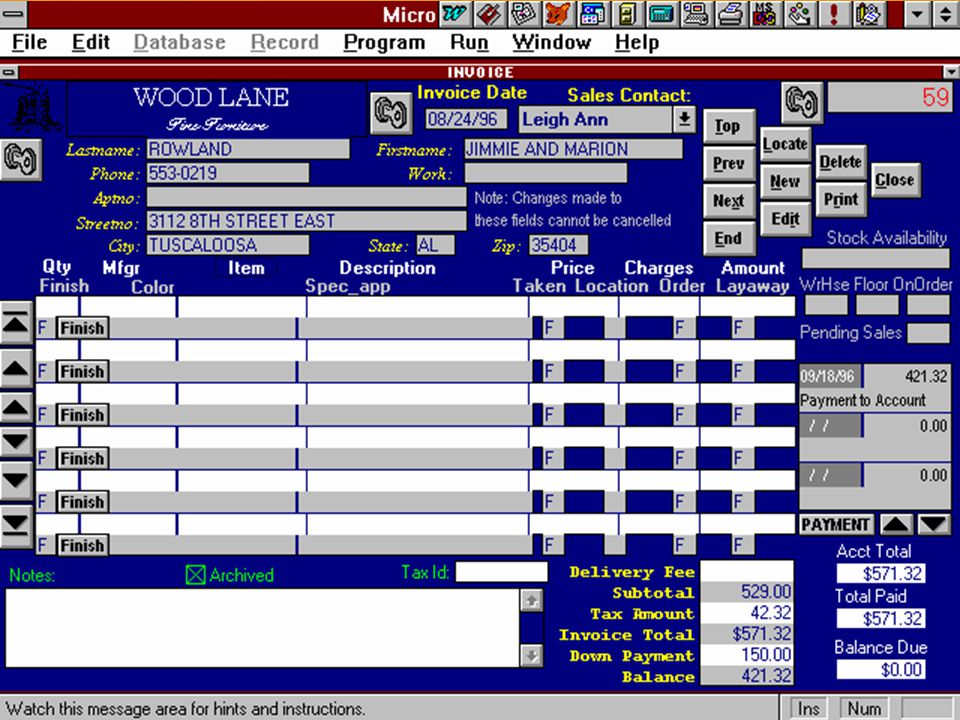The image size is (960, 720).
Task: Click the Locate button
Action: [786, 144]
